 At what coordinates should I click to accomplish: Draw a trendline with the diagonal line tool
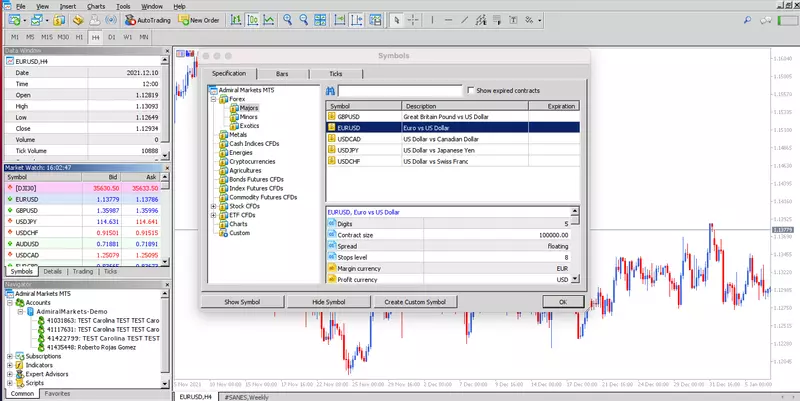pyautogui.click(x=465, y=20)
